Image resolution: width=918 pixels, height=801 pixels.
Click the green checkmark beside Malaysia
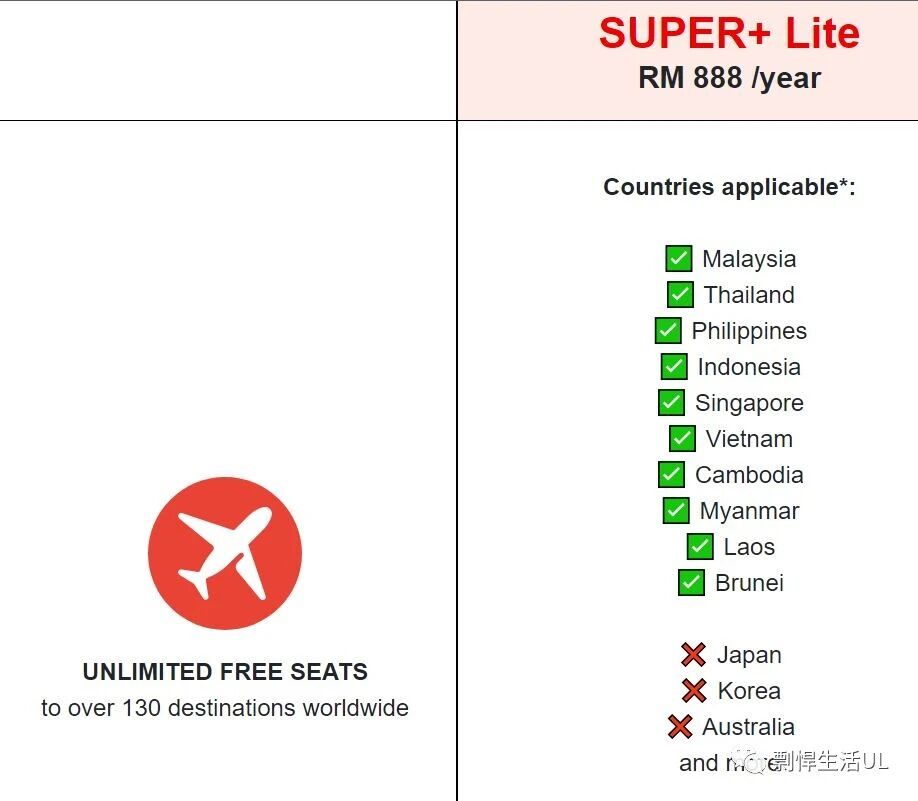(679, 258)
